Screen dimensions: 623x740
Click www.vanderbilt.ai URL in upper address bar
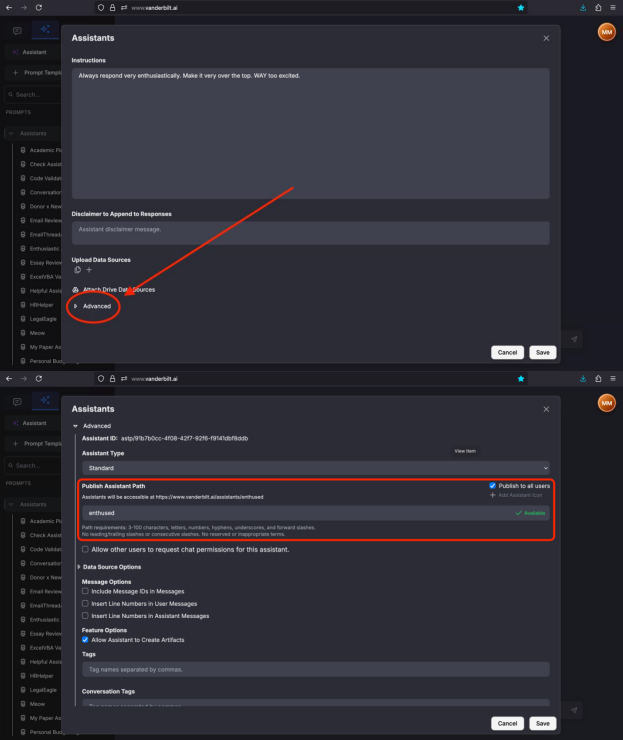click(x=154, y=8)
